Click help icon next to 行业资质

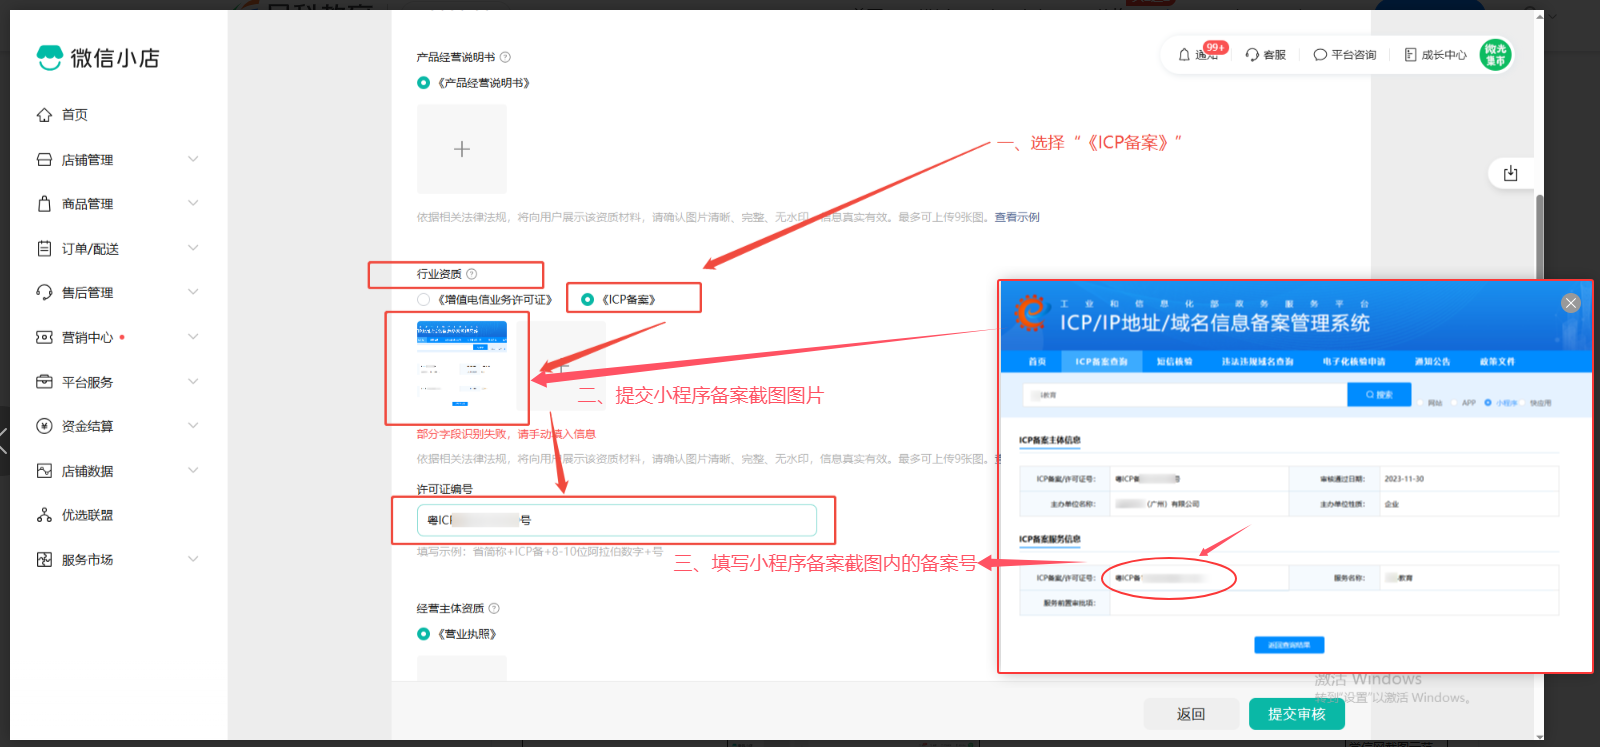point(471,274)
